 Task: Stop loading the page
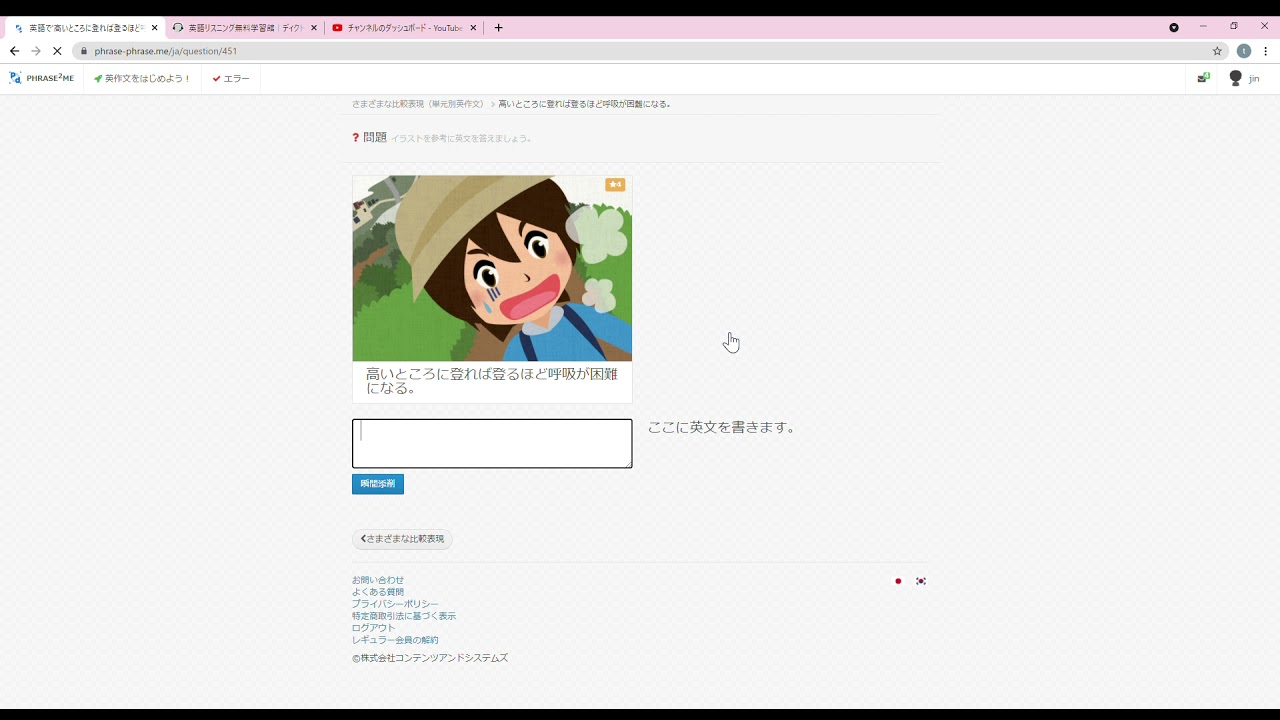tap(57, 51)
